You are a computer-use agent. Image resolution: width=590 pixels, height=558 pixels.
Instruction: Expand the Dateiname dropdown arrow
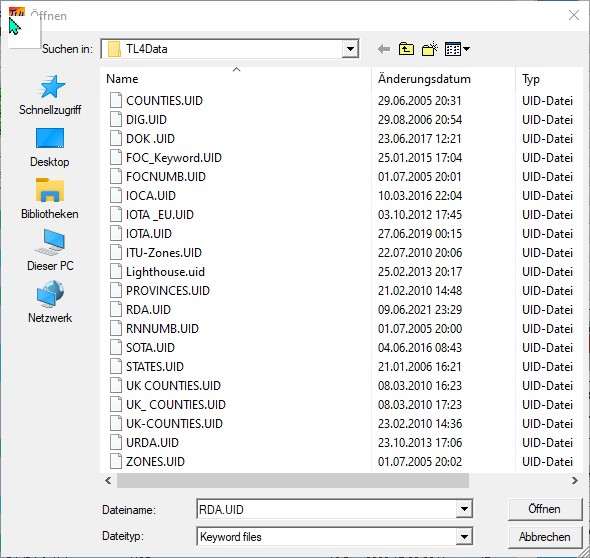[x=464, y=509]
